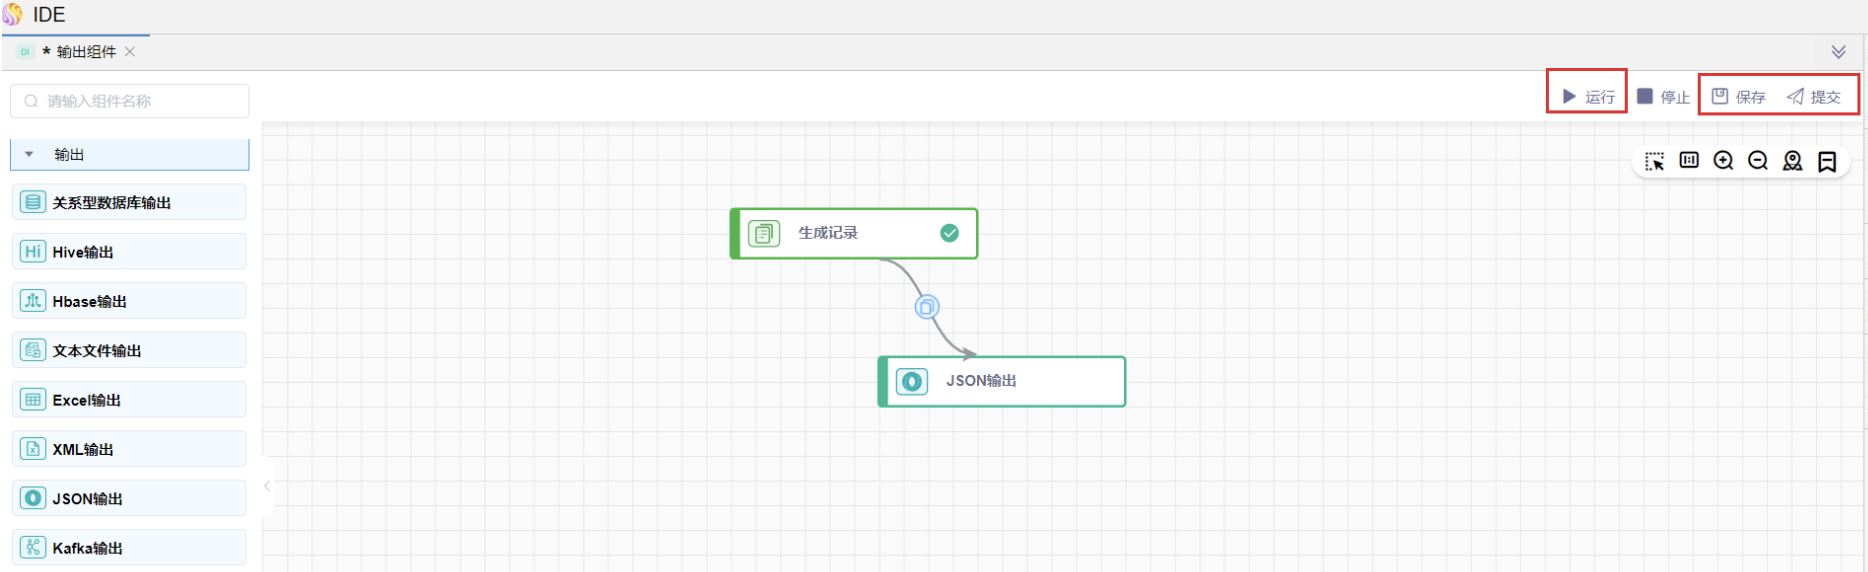The height and width of the screenshot is (572, 1868).
Task: Save the workflow with 保存
Action: (x=1739, y=97)
